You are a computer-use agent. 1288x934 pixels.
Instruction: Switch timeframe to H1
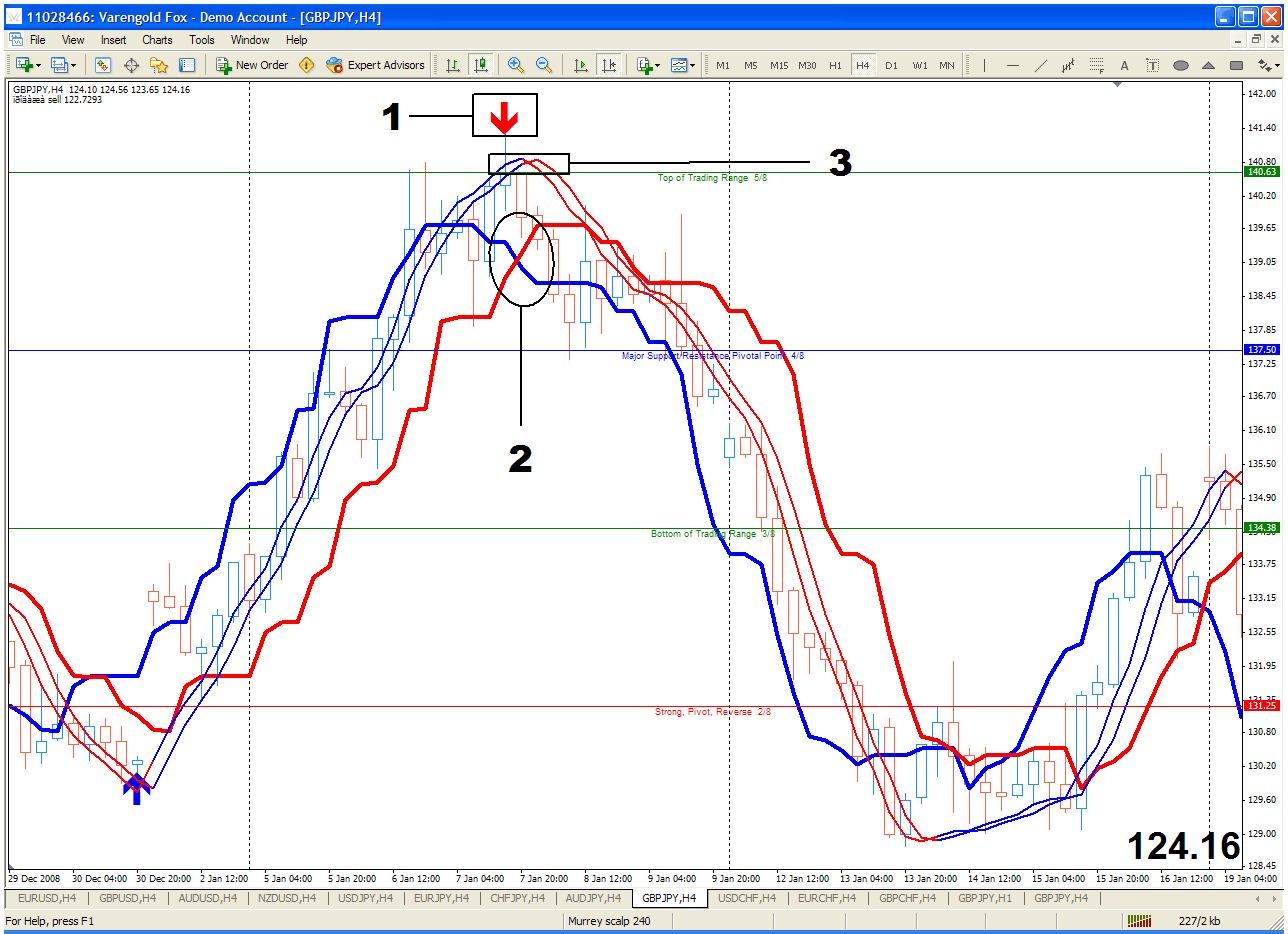[835, 65]
